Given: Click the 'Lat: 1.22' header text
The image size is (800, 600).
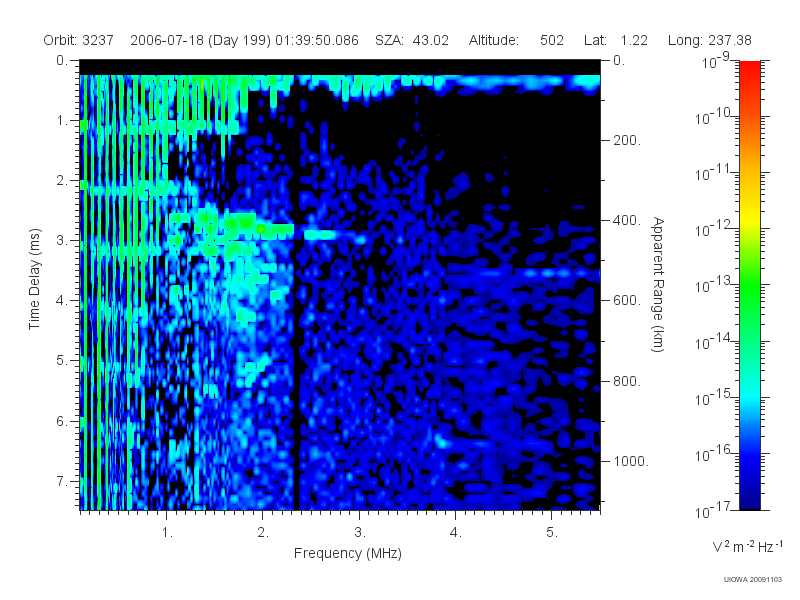Looking at the screenshot, I should [616, 40].
